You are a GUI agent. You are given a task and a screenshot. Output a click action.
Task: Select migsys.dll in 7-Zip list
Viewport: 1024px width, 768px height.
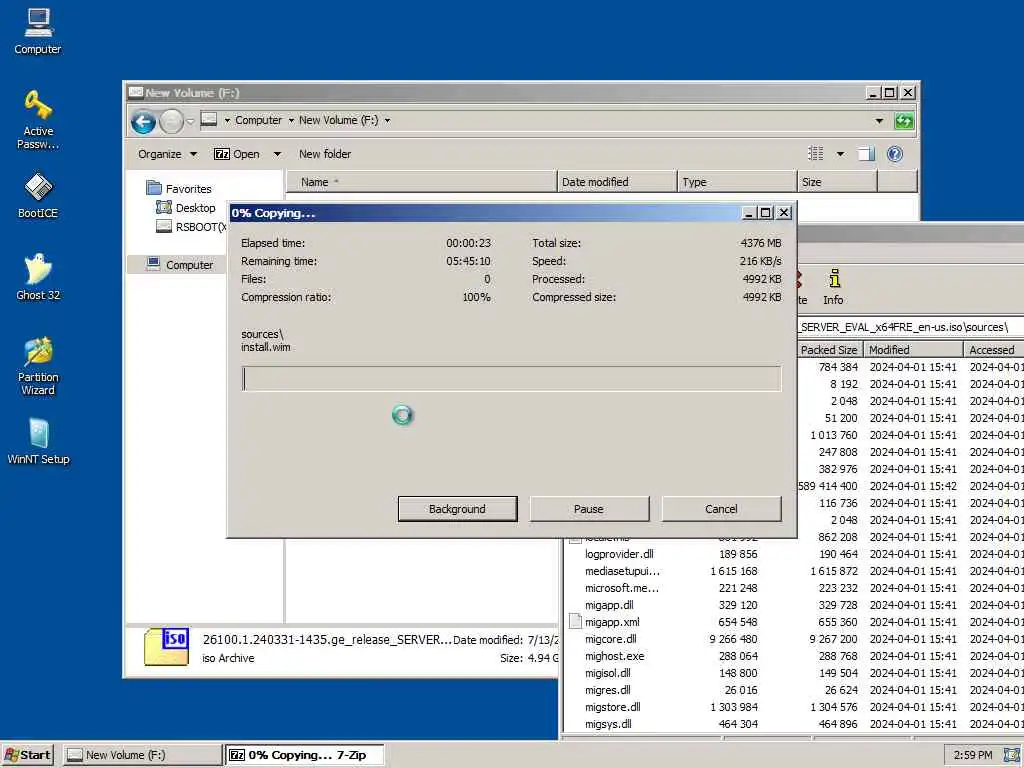pos(608,724)
